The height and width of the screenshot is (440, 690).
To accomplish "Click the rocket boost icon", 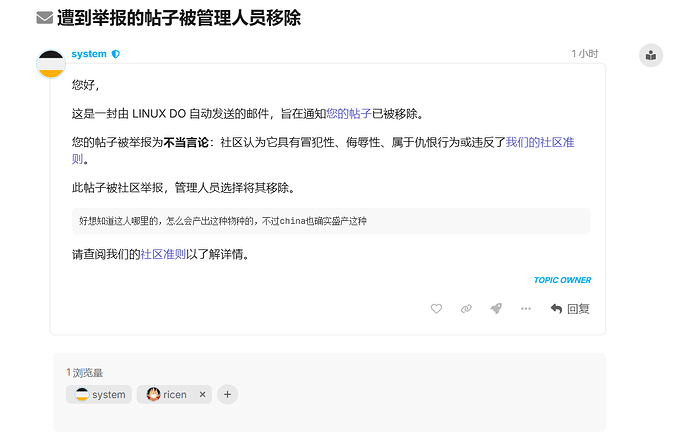I will tap(496, 309).
